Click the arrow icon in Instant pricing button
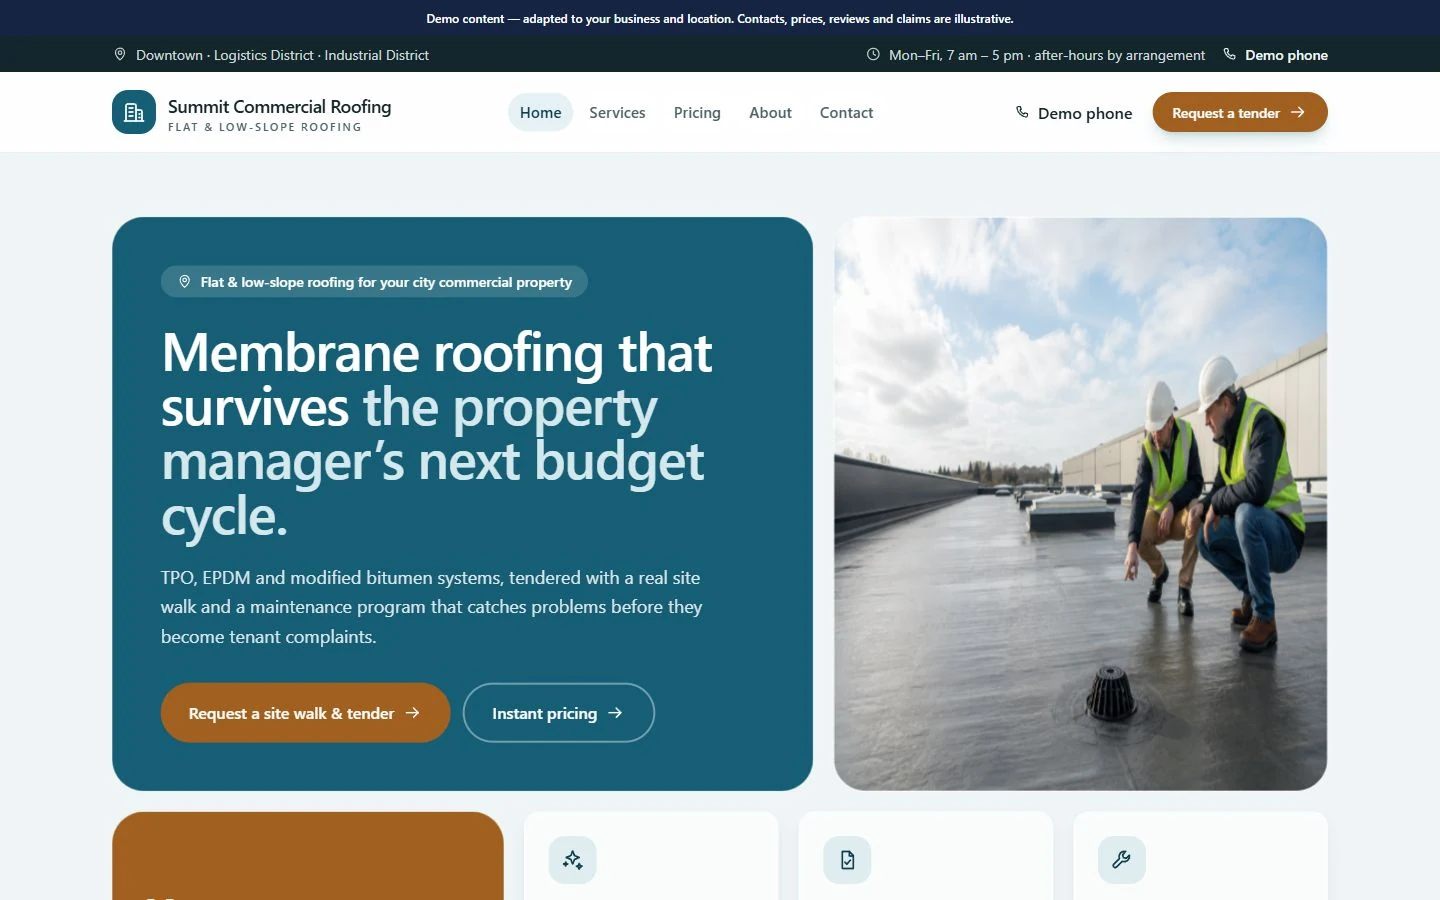The width and height of the screenshot is (1440, 900). click(615, 713)
